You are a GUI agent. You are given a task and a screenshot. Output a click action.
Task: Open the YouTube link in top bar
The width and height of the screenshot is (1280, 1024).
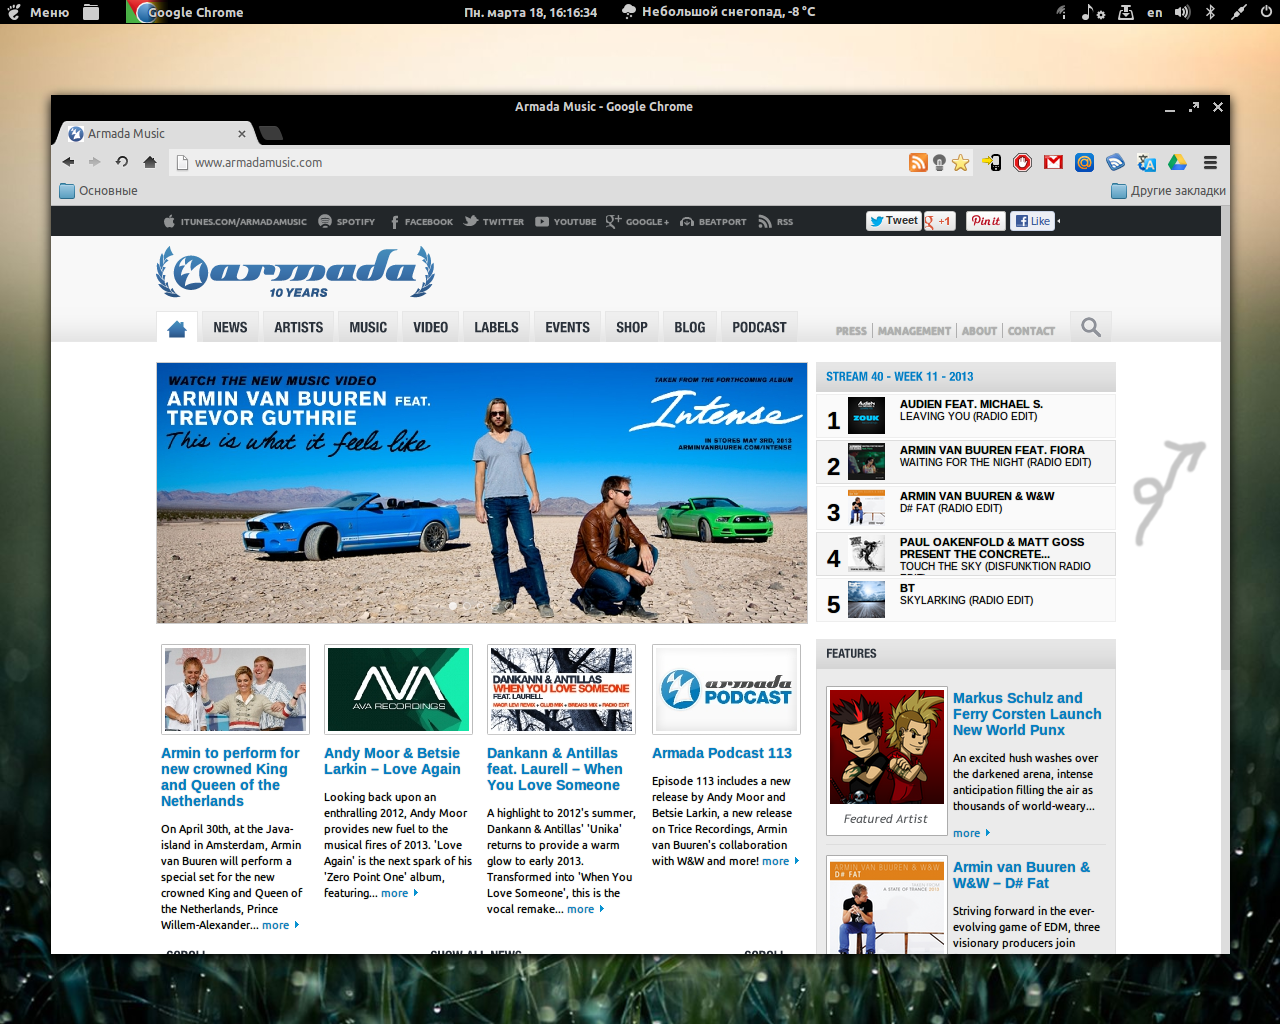coord(565,222)
